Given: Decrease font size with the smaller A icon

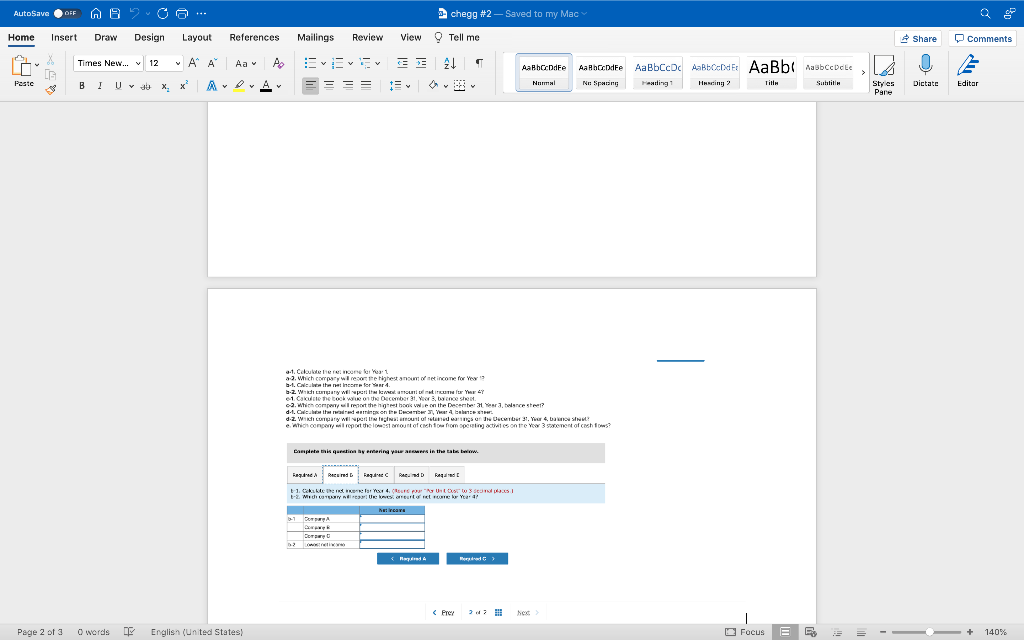Looking at the screenshot, I should click(x=212, y=63).
